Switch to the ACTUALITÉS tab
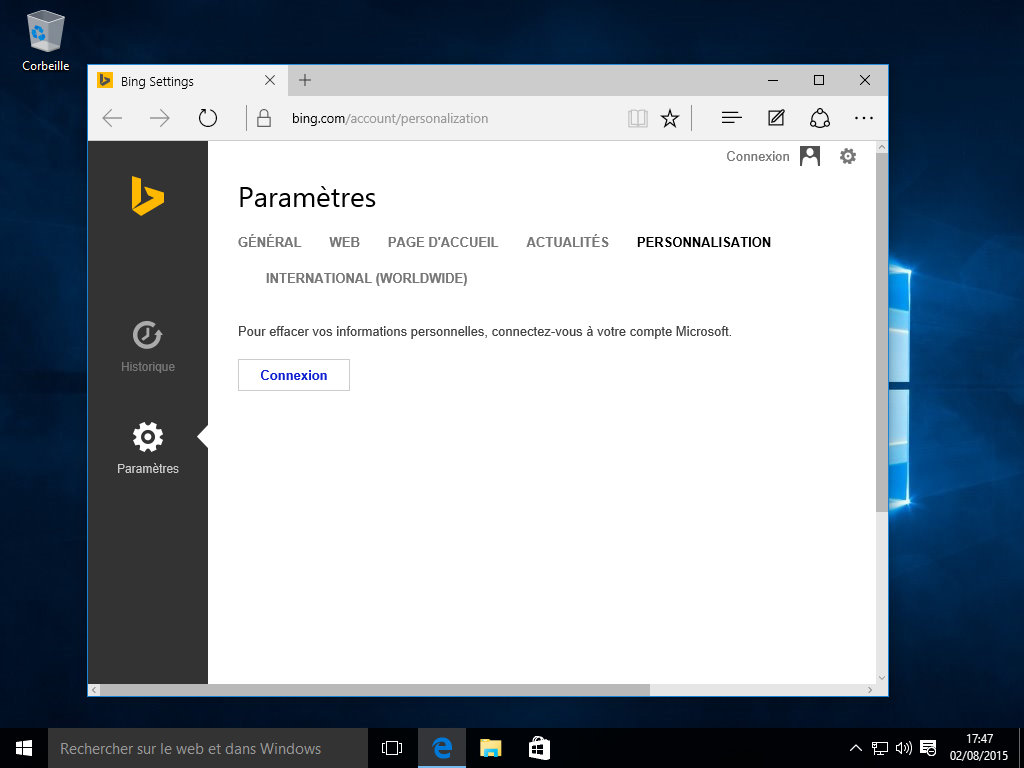The width and height of the screenshot is (1024, 768). pos(567,242)
